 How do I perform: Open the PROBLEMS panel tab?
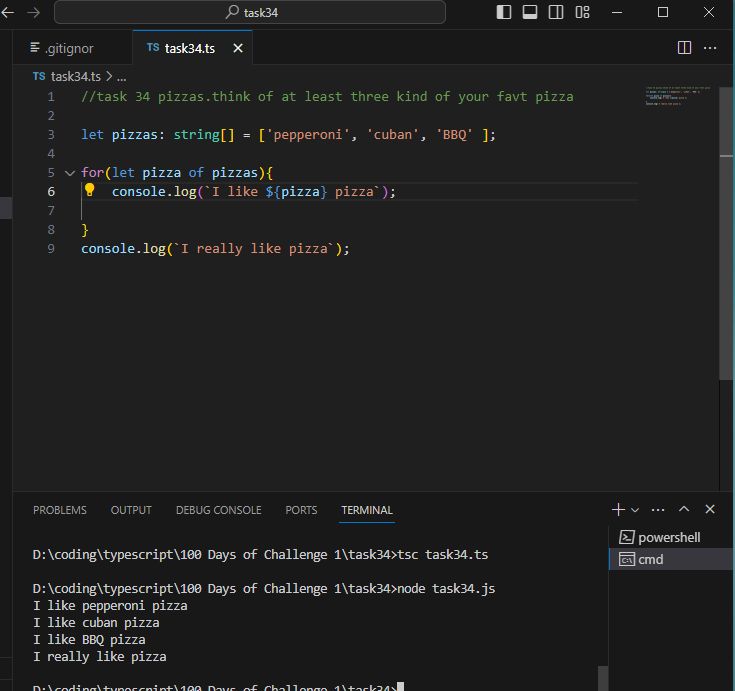click(x=60, y=510)
